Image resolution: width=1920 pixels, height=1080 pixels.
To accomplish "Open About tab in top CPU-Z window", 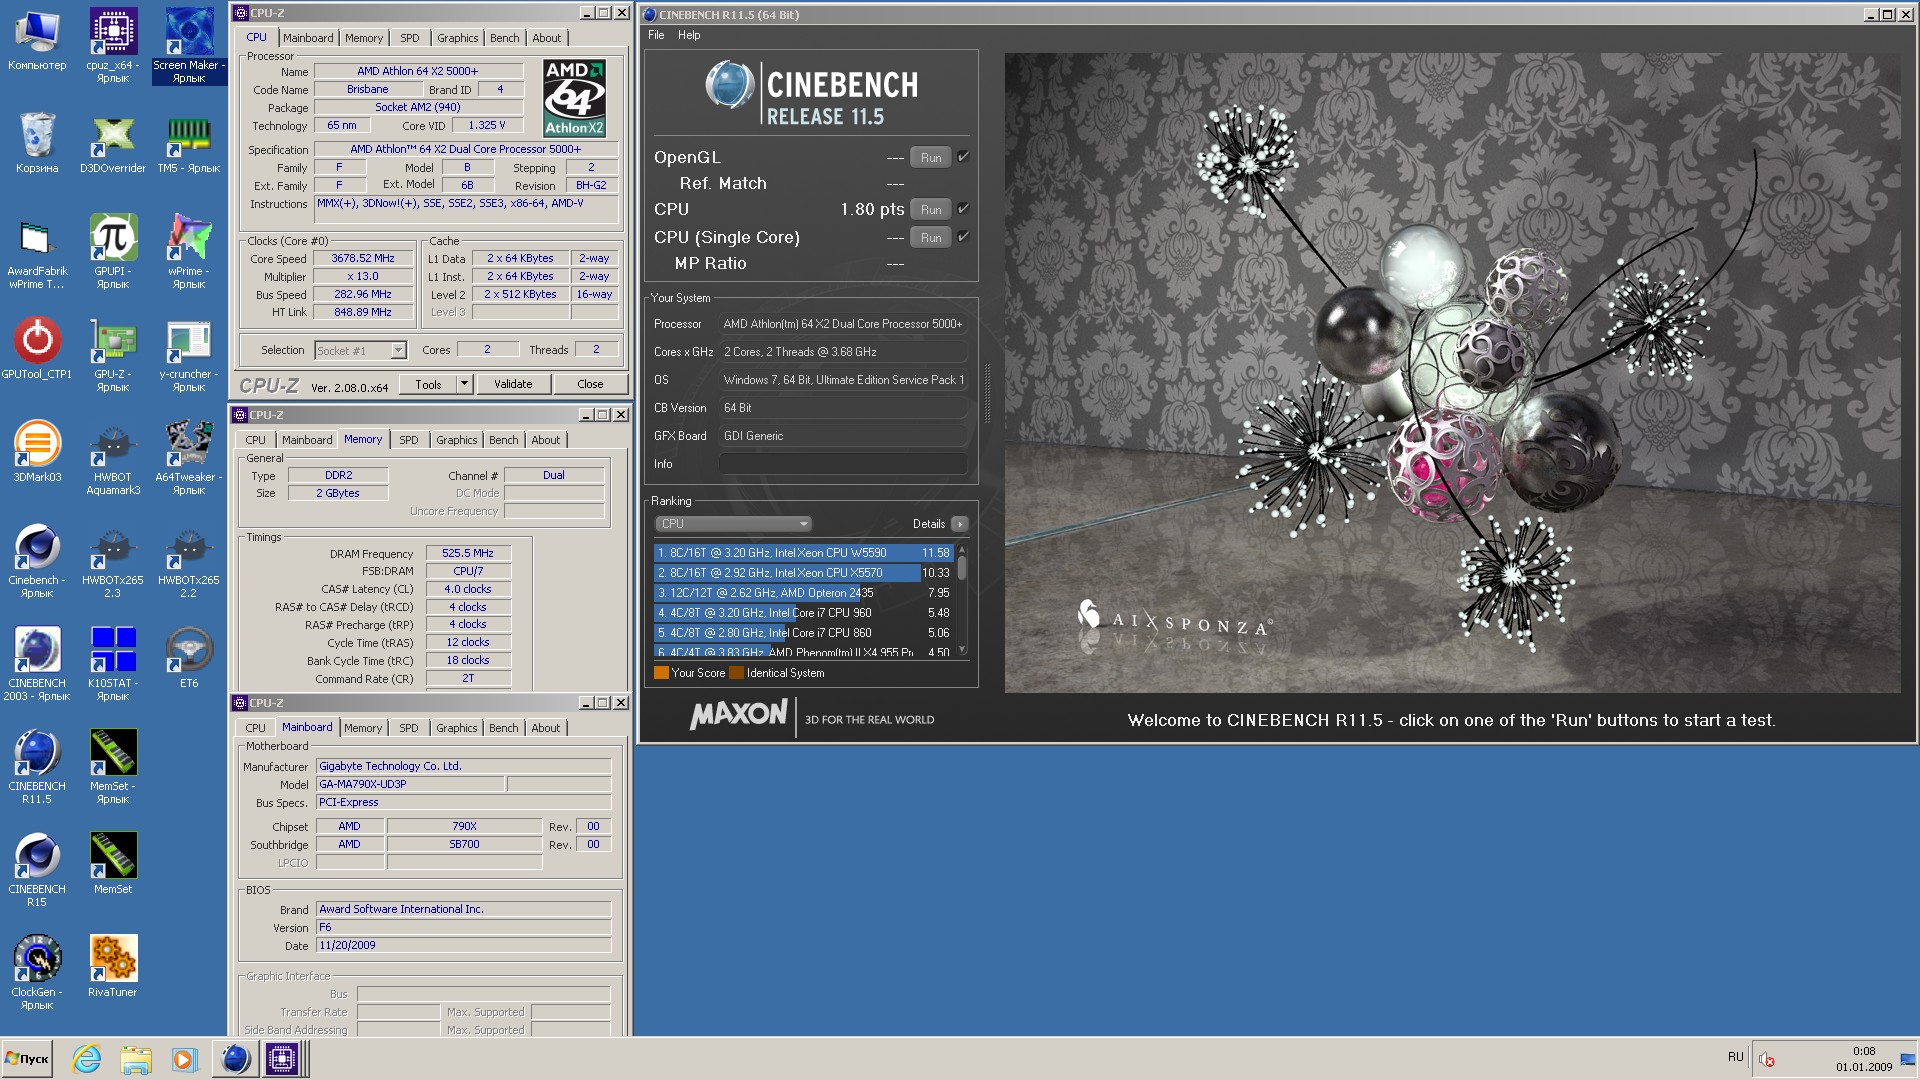I will 547,38.
